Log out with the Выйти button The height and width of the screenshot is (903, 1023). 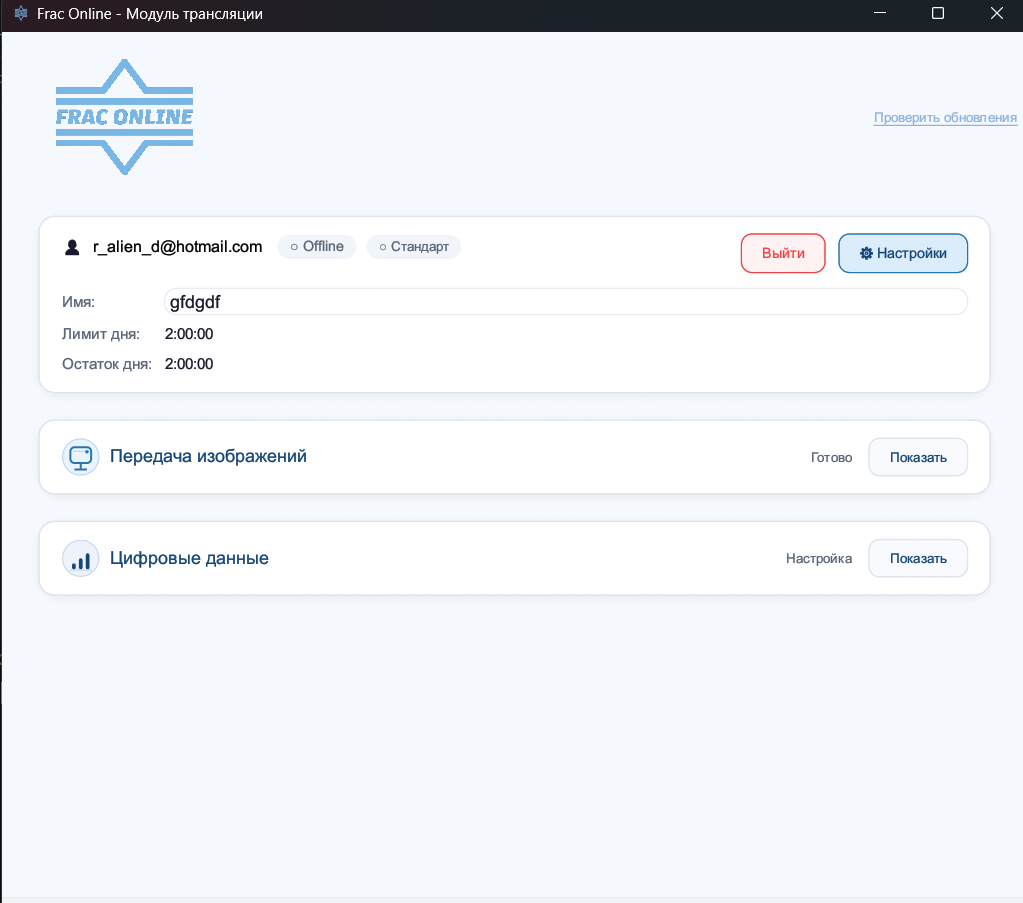[783, 253]
